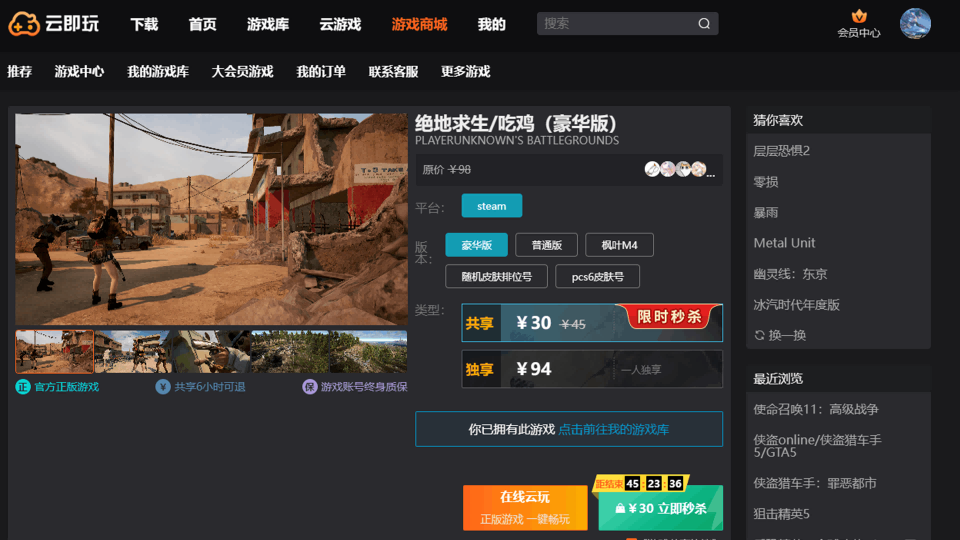Select the fourth forest thumbnail
This screenshot has height=540, width=960.
(290, 352)
